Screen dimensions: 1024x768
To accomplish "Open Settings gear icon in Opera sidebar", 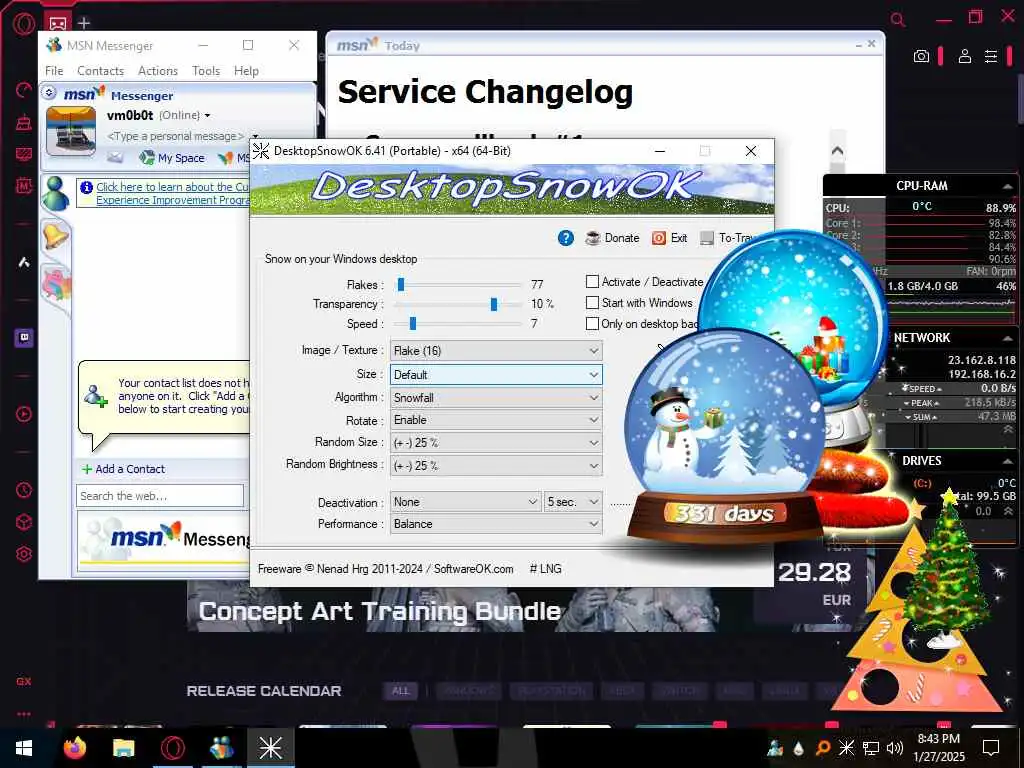I will [24, 554].
